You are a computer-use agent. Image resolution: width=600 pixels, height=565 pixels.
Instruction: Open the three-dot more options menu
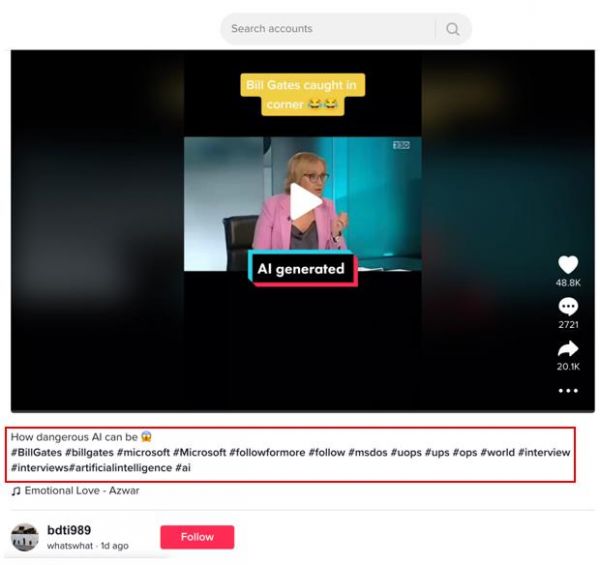point(568,391)
